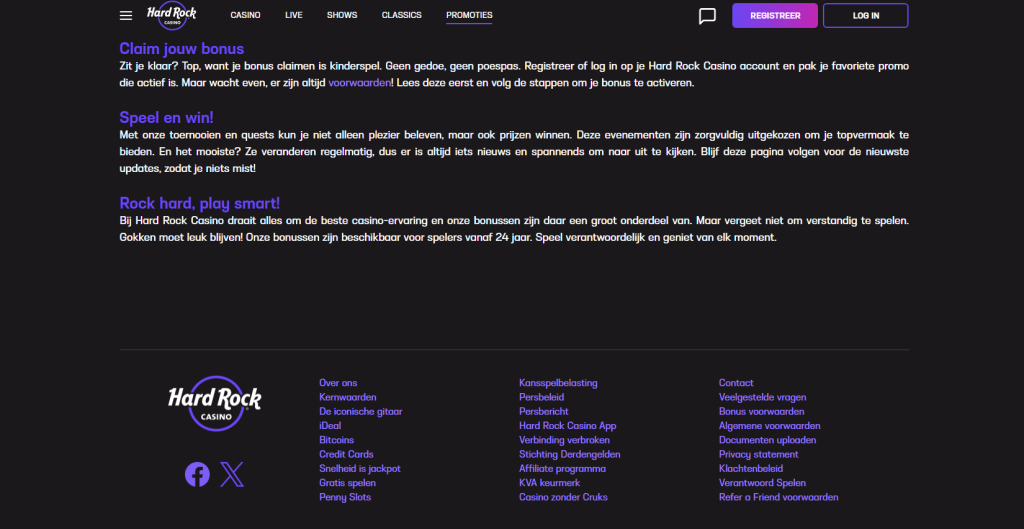The height and width of the screenshot is (529, 1024).
Task: Select the CLASSICS menu item
Action: (x=402, y=15)
